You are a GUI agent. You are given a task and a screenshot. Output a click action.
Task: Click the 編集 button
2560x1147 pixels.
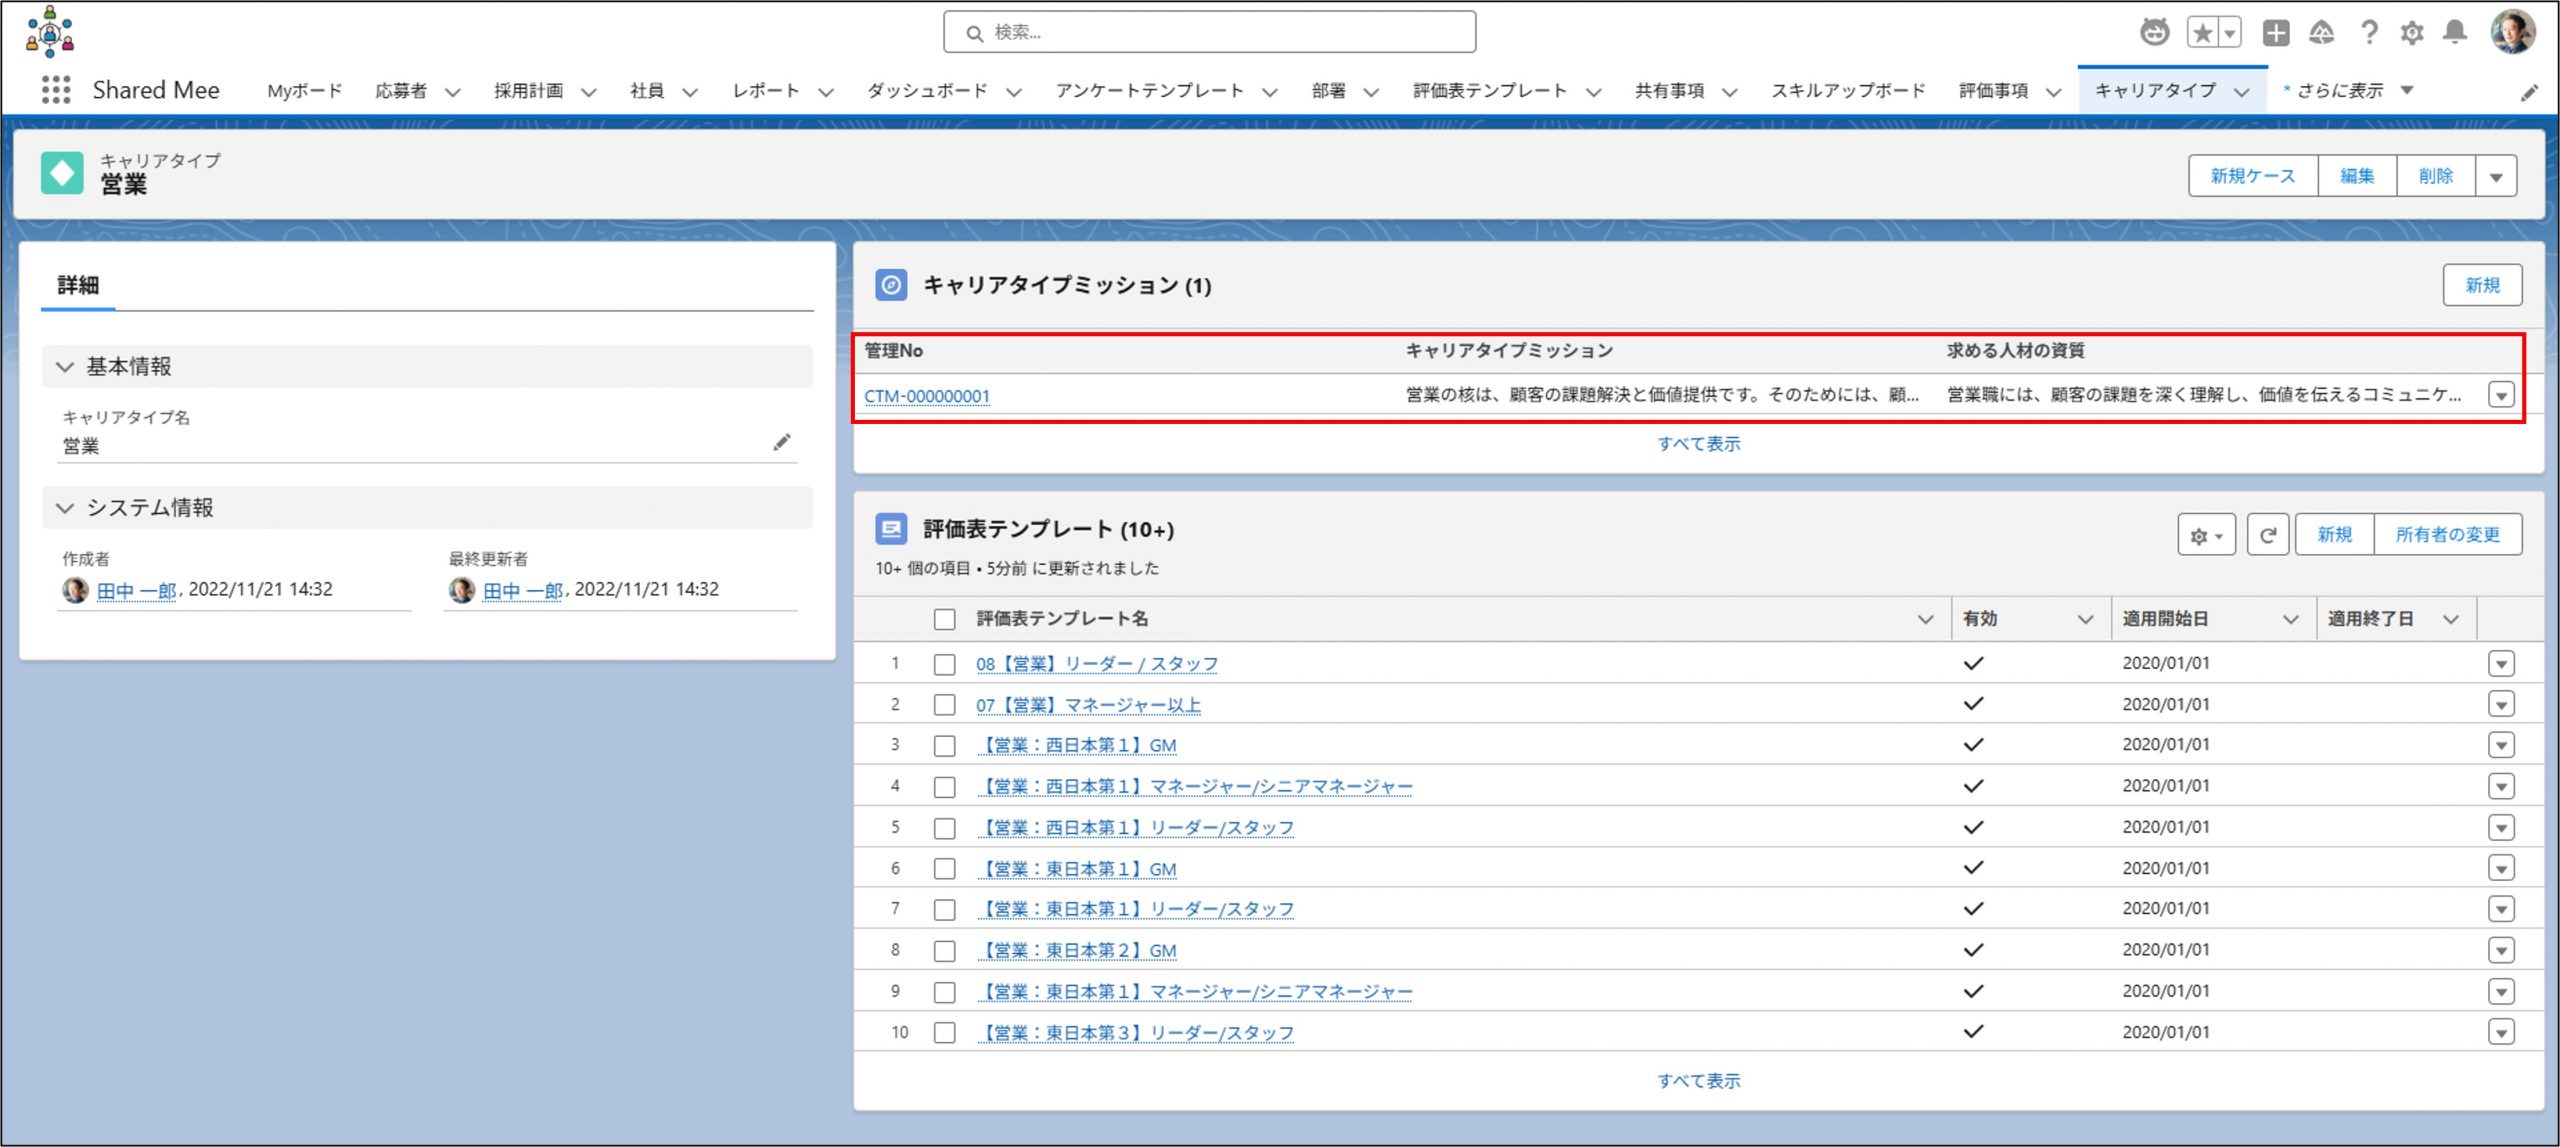(2356, 176)
